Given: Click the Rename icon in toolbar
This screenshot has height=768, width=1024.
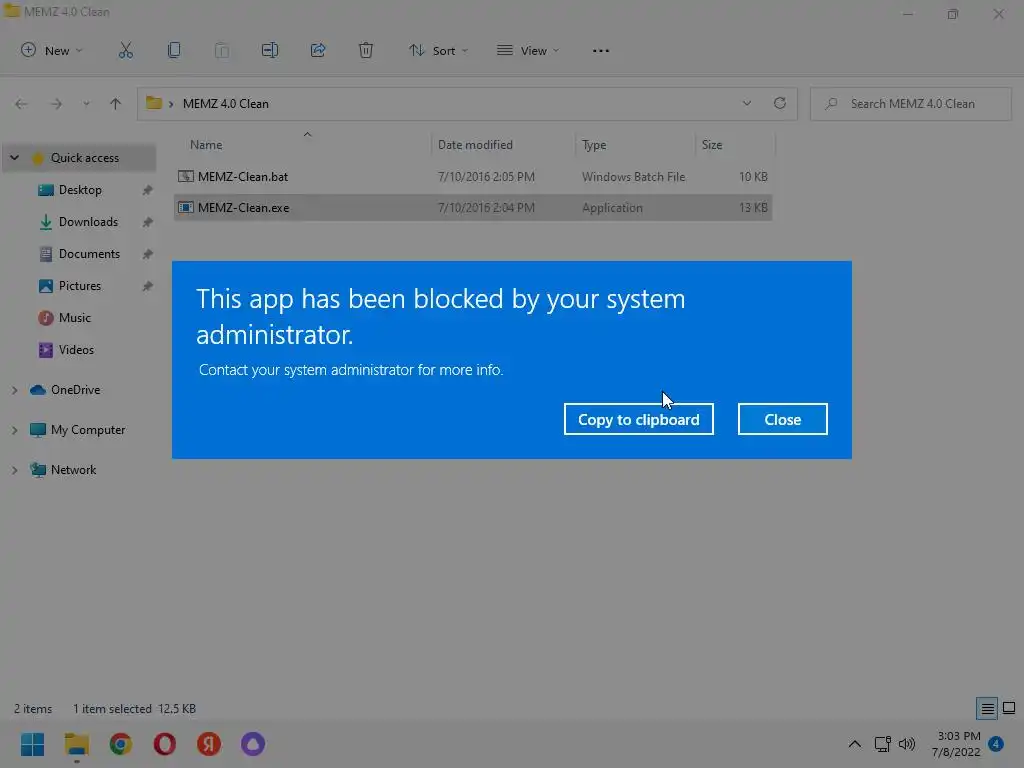Looking at the screenshot, I should click(x=270, y=50).
